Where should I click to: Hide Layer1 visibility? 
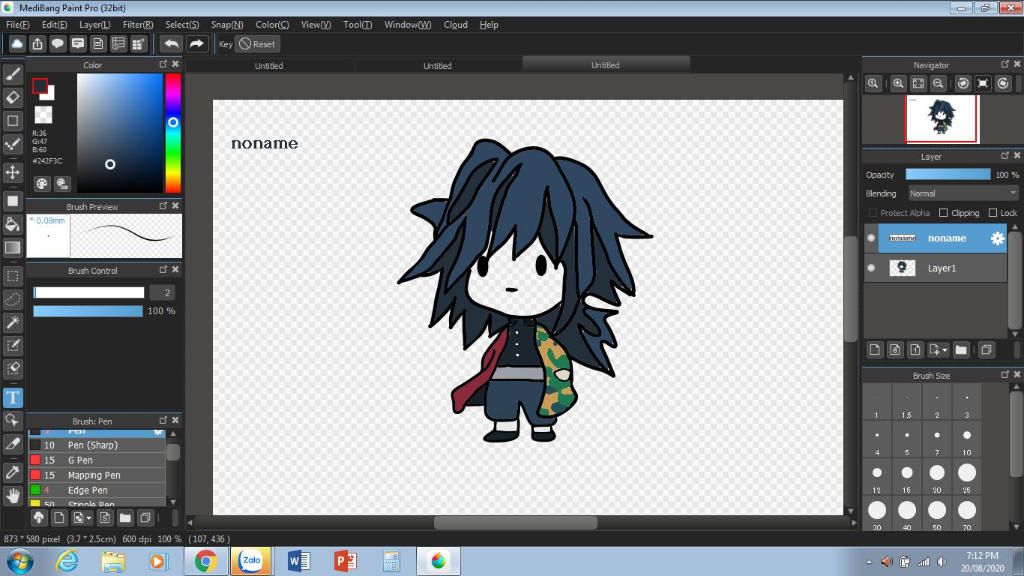[x=871, y=268]
